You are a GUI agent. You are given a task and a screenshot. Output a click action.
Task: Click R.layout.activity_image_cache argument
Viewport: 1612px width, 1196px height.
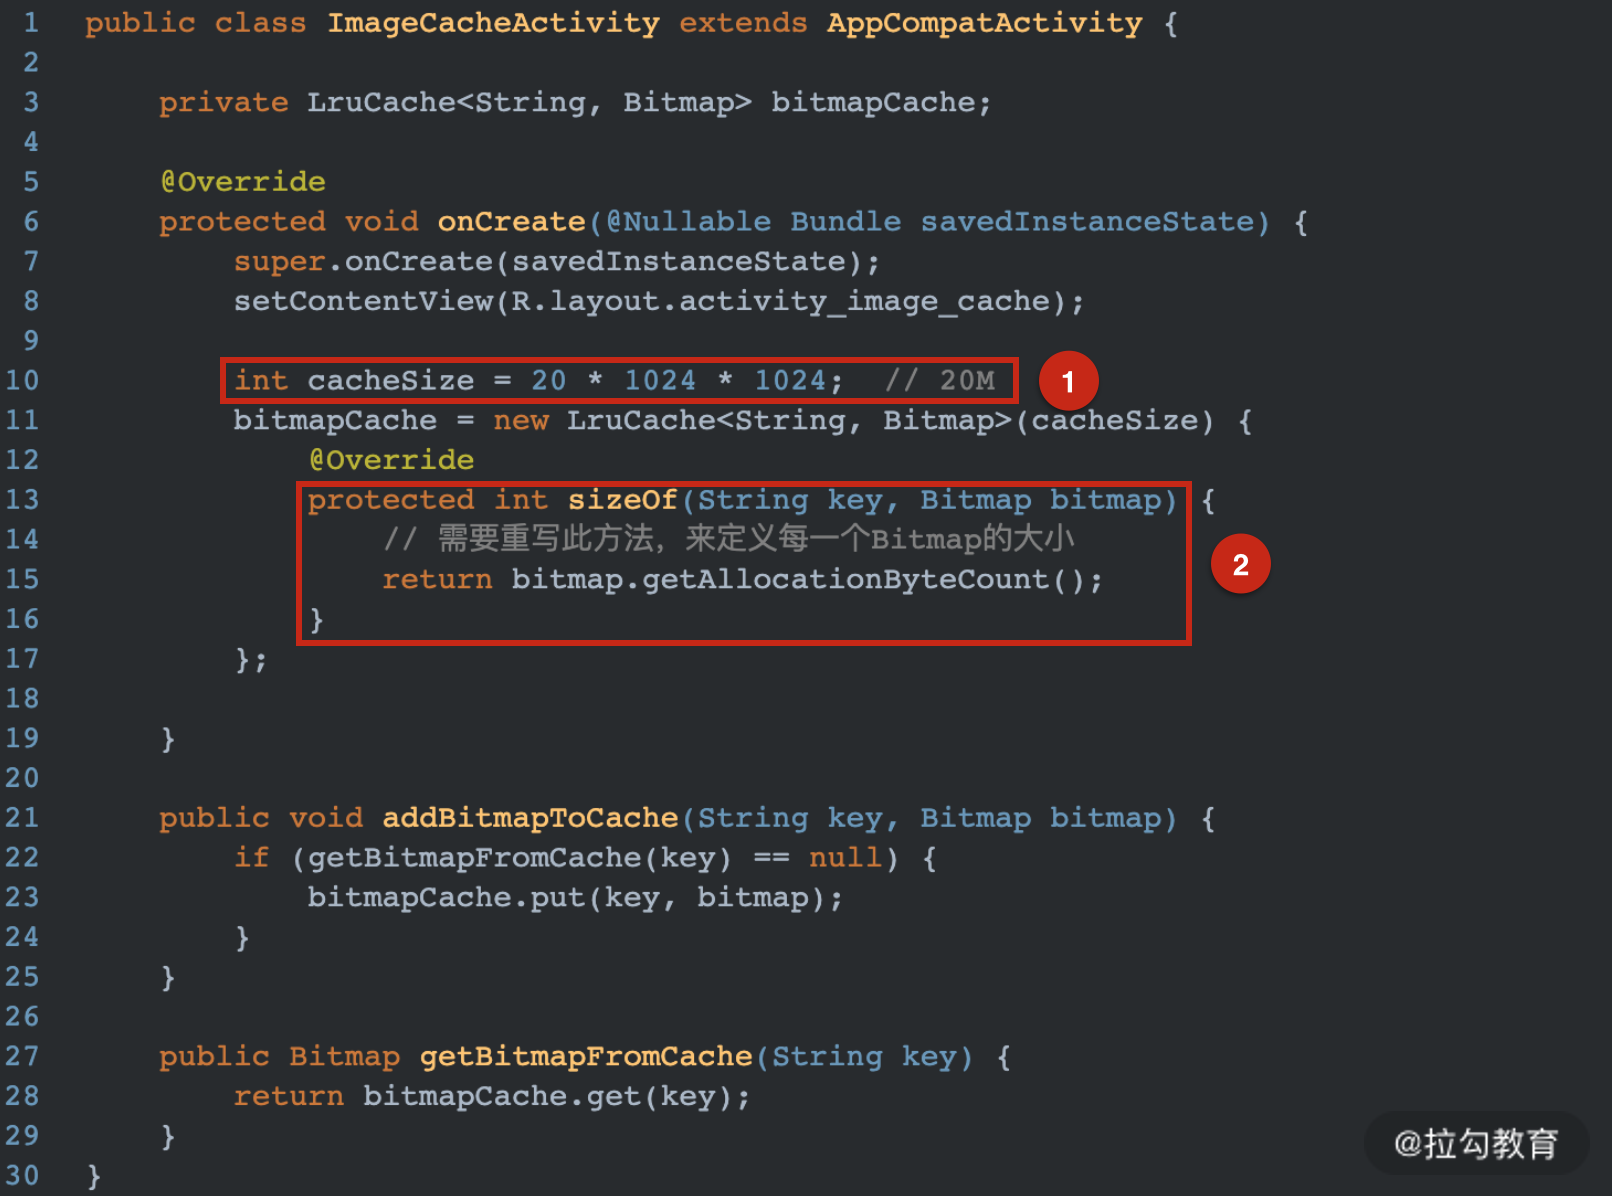click(x=780, y=301)
